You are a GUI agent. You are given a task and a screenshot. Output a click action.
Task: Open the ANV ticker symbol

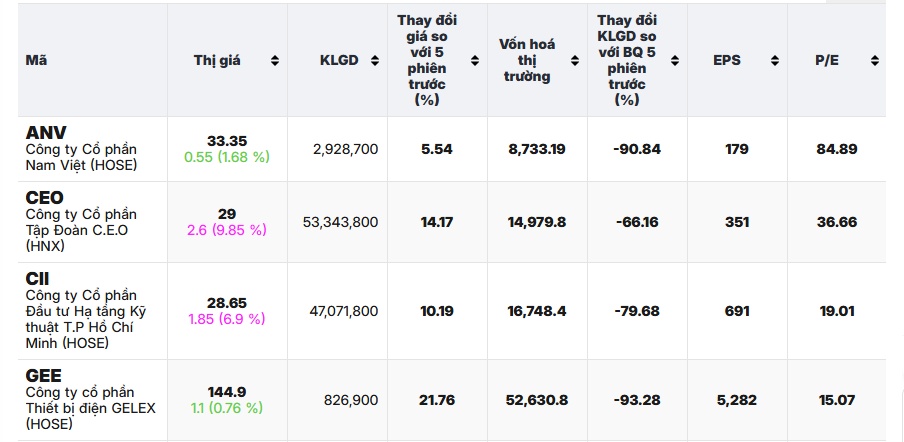point(45,133)
